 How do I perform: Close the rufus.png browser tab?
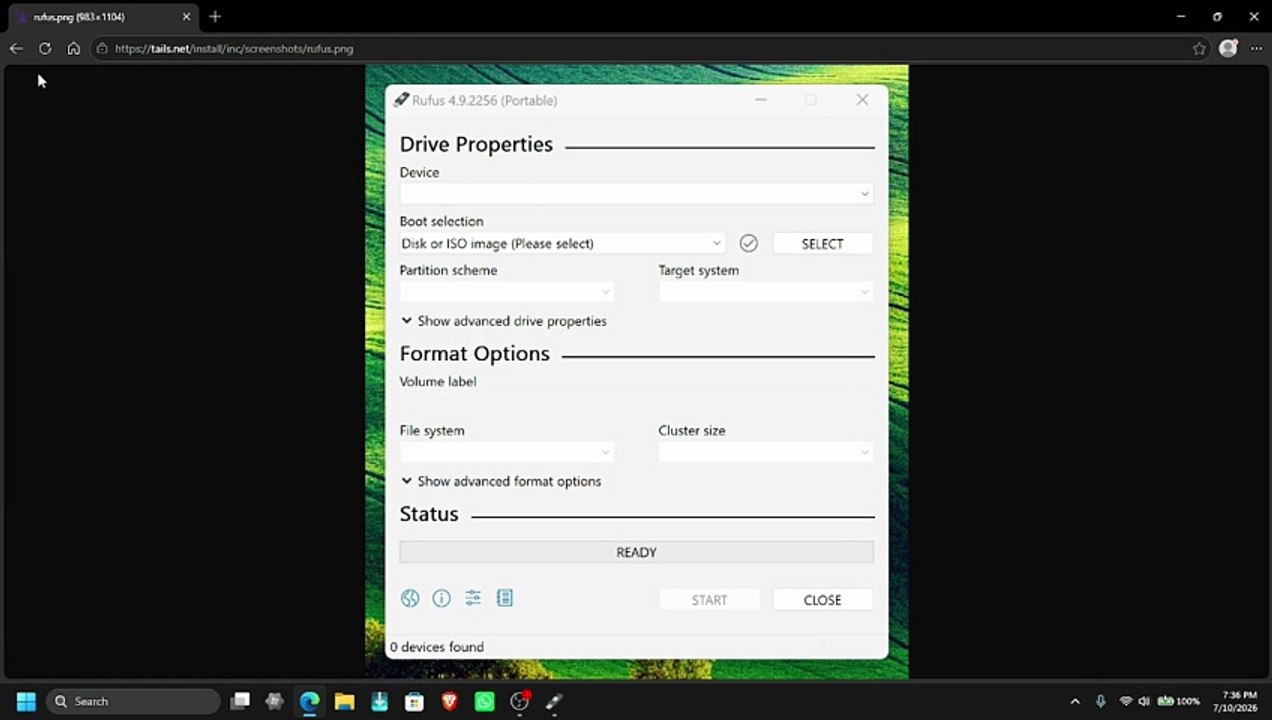tap(186, 17)
